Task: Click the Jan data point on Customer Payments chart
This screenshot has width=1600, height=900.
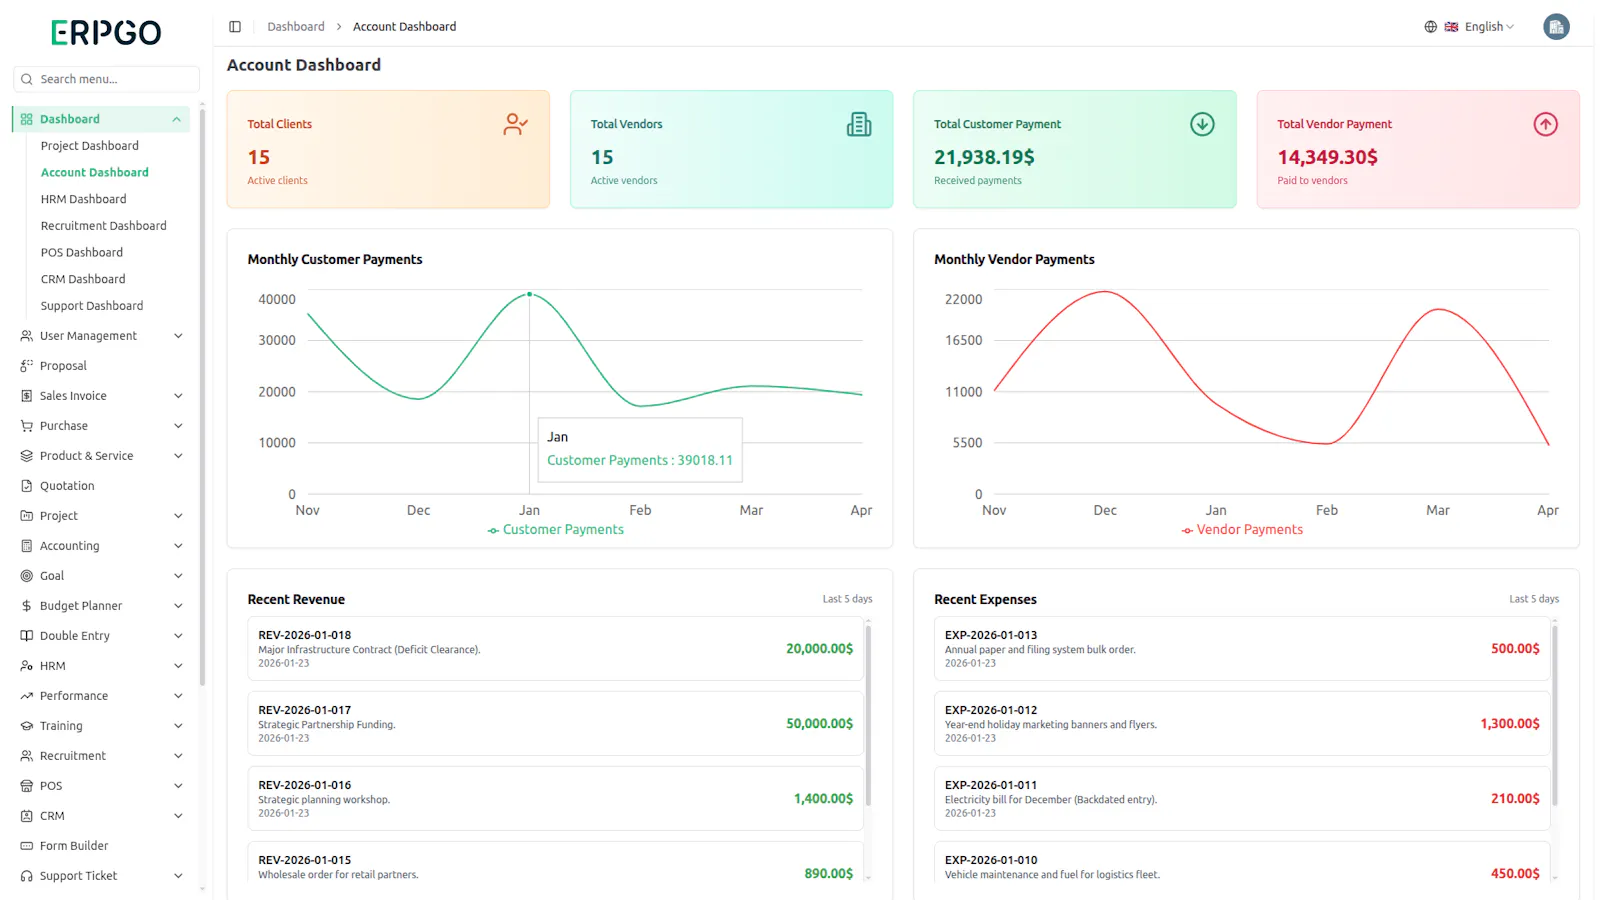Action: (529, 294)
